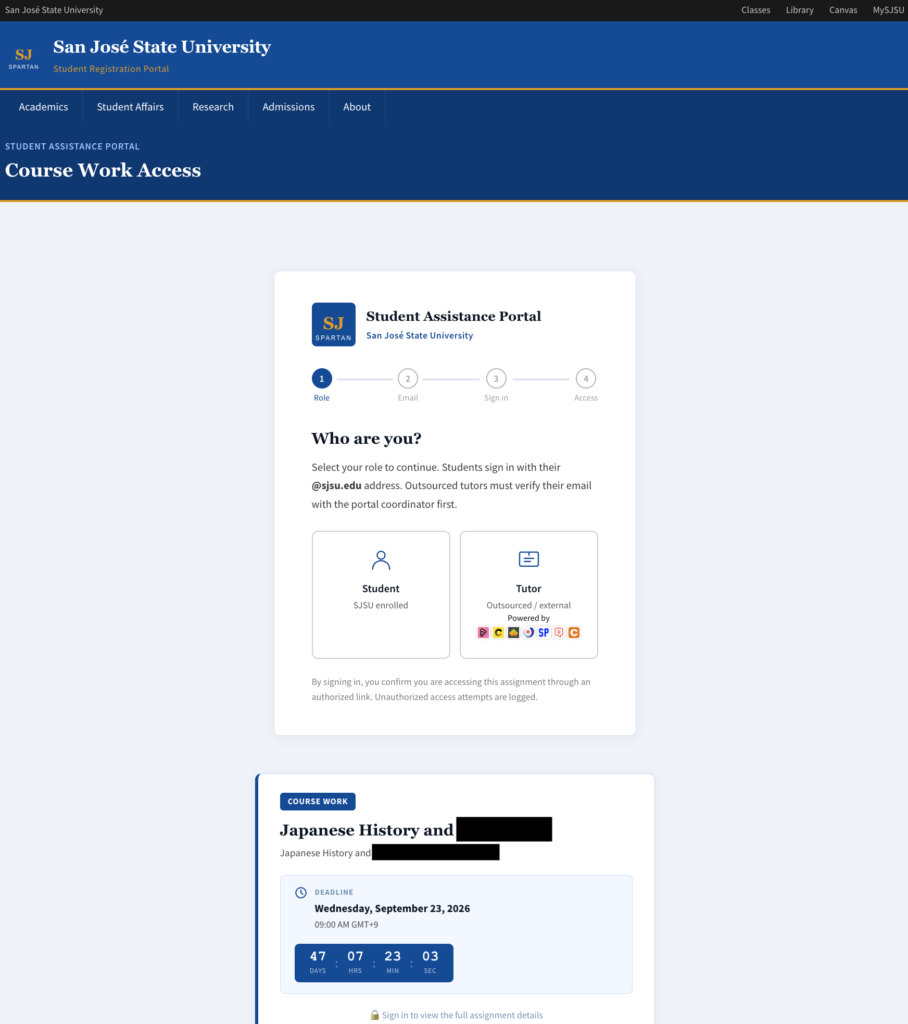Click the deadline clock icon
This screenshot has height=1024, width=908.
click(x=300, y=892)
